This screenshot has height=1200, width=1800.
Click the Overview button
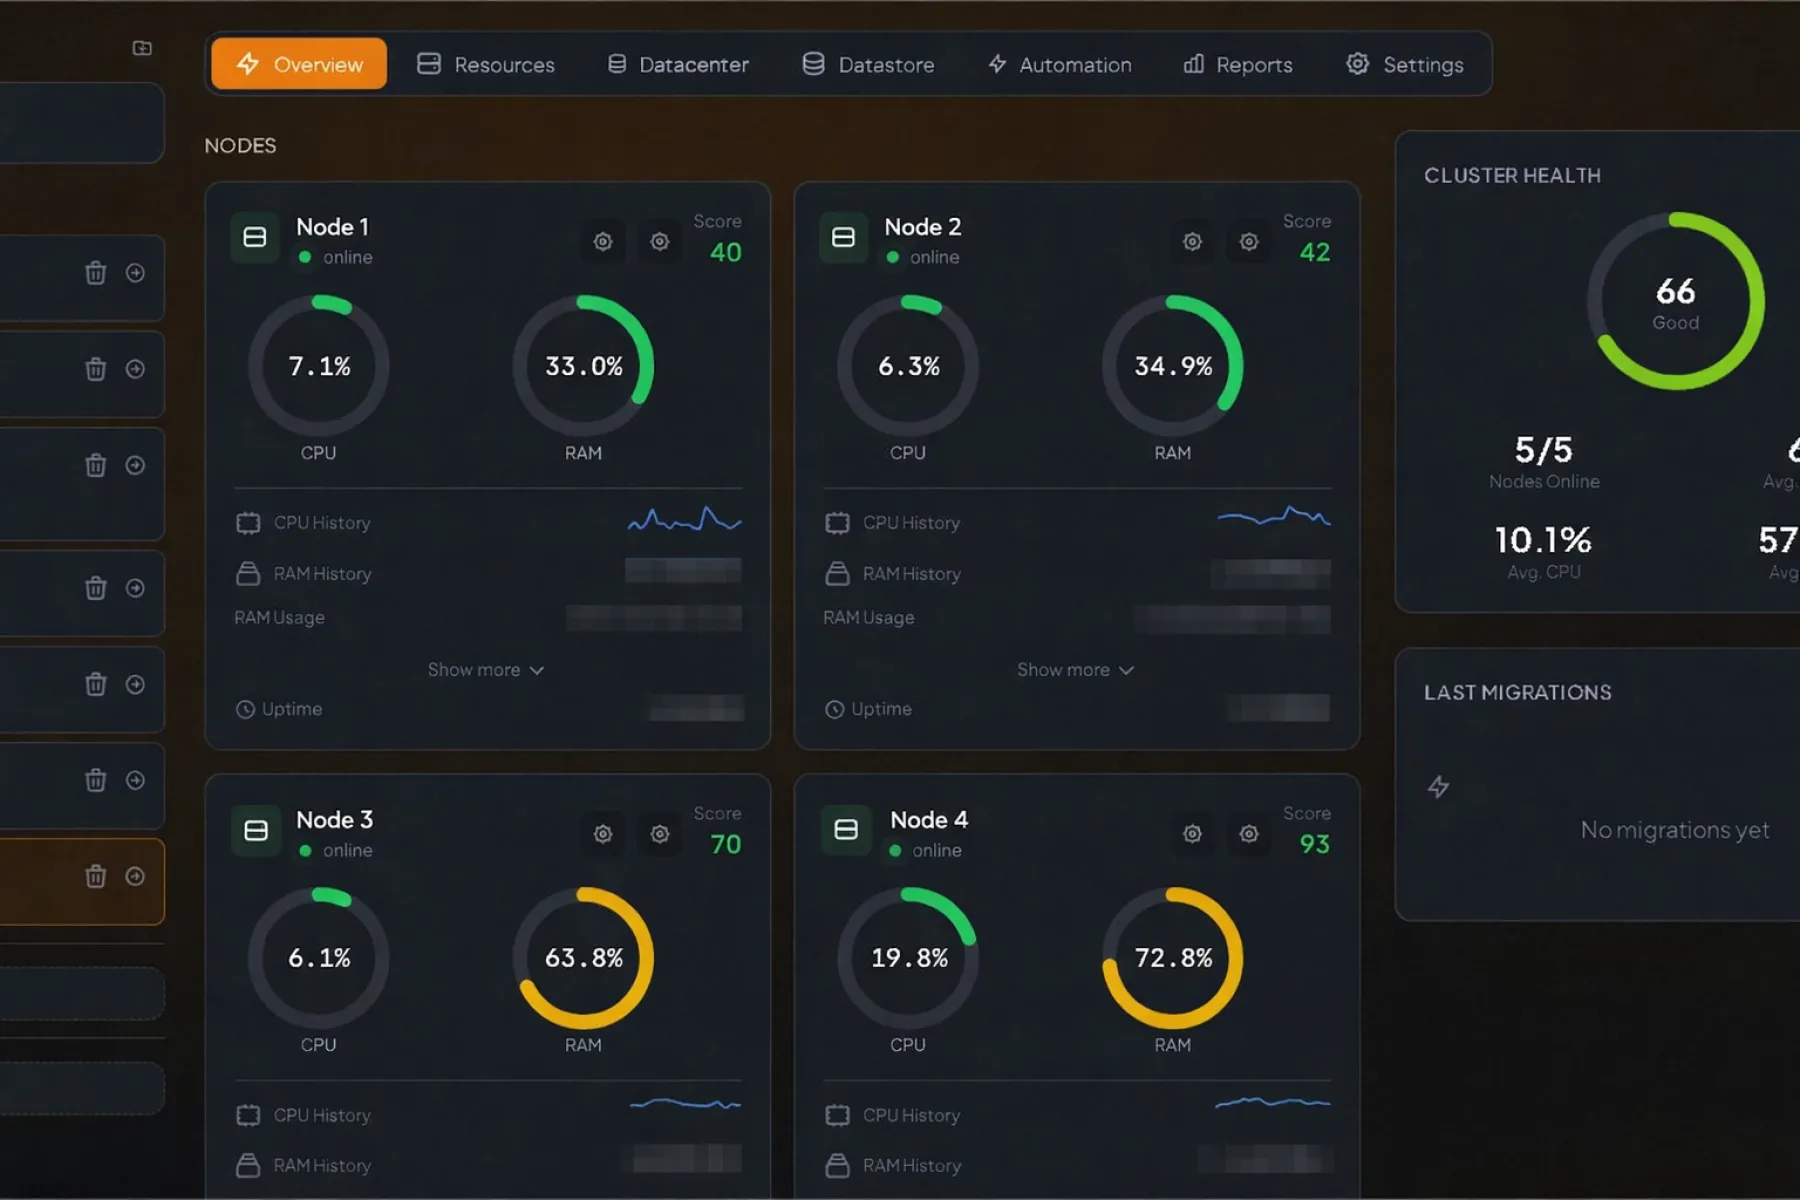298,64
